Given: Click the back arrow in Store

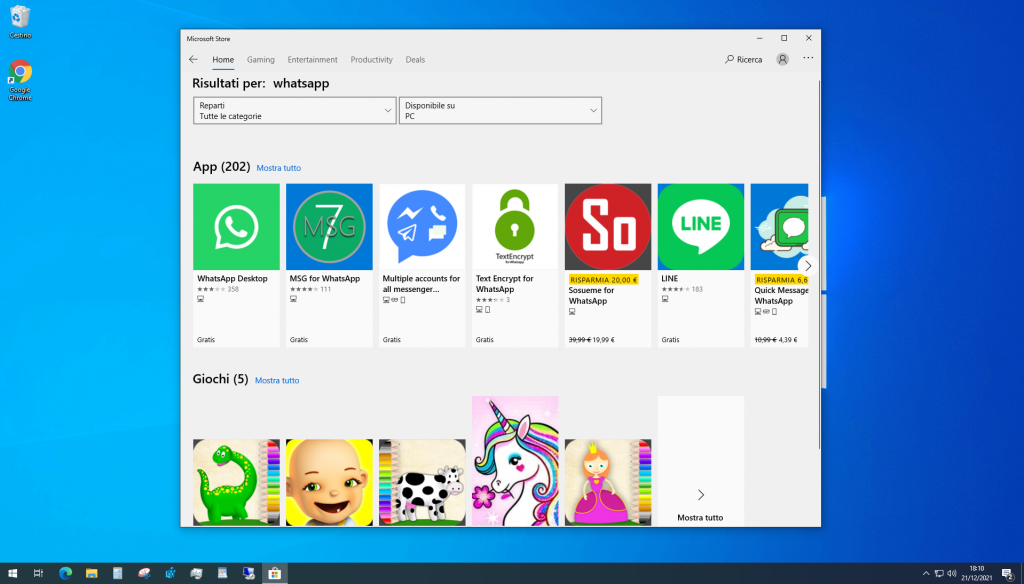Looking at the screenshot, I should click(x=194, y=60).
